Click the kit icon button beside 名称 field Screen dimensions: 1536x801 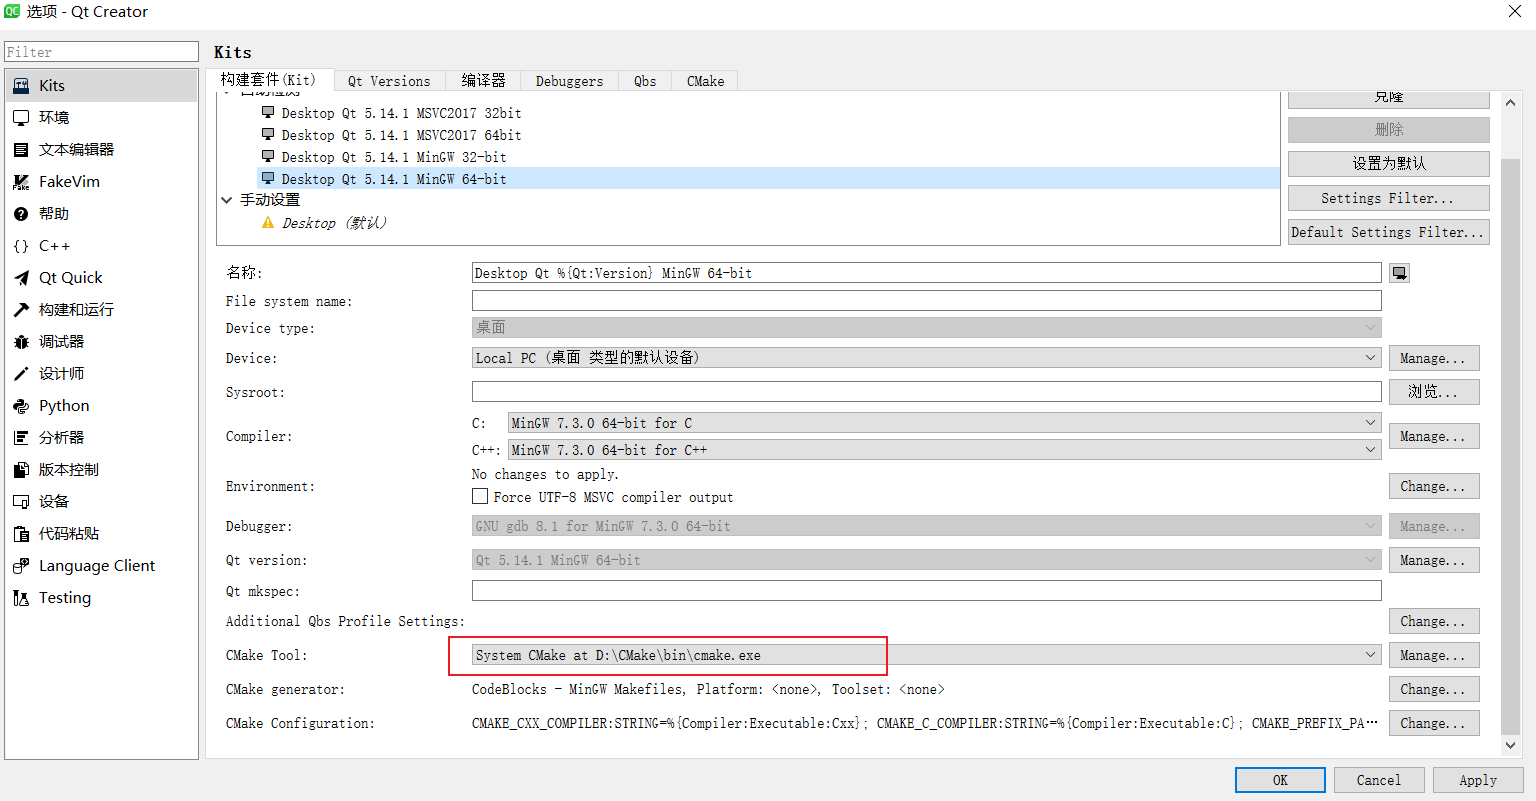(x=1400, y=273)
